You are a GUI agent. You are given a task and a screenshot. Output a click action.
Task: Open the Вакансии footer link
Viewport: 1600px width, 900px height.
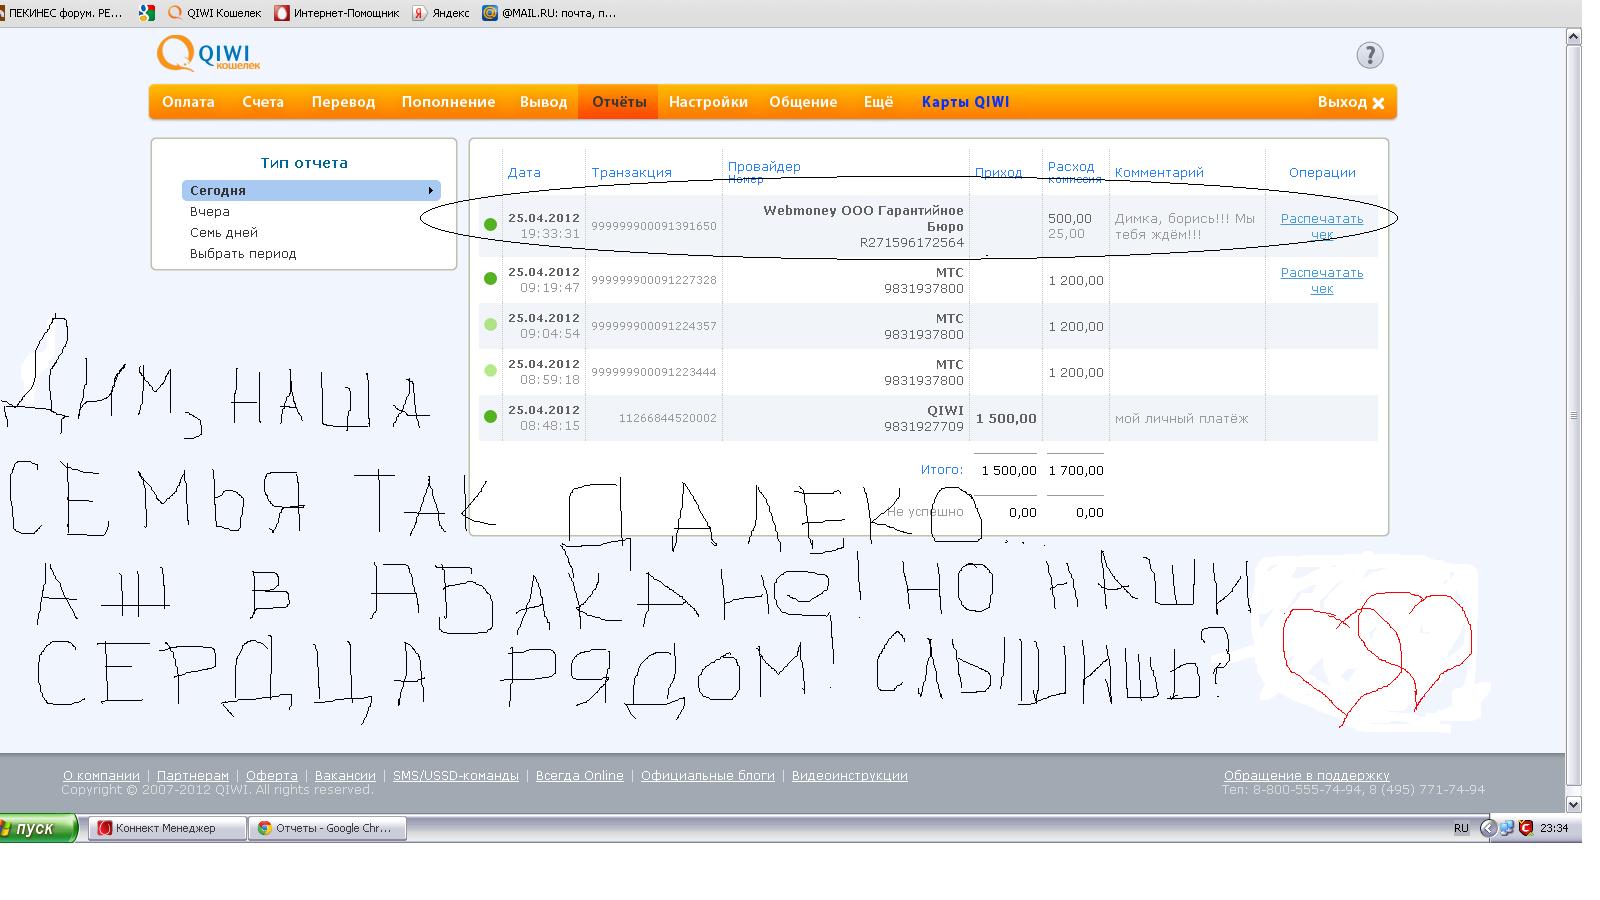(345, 775)
